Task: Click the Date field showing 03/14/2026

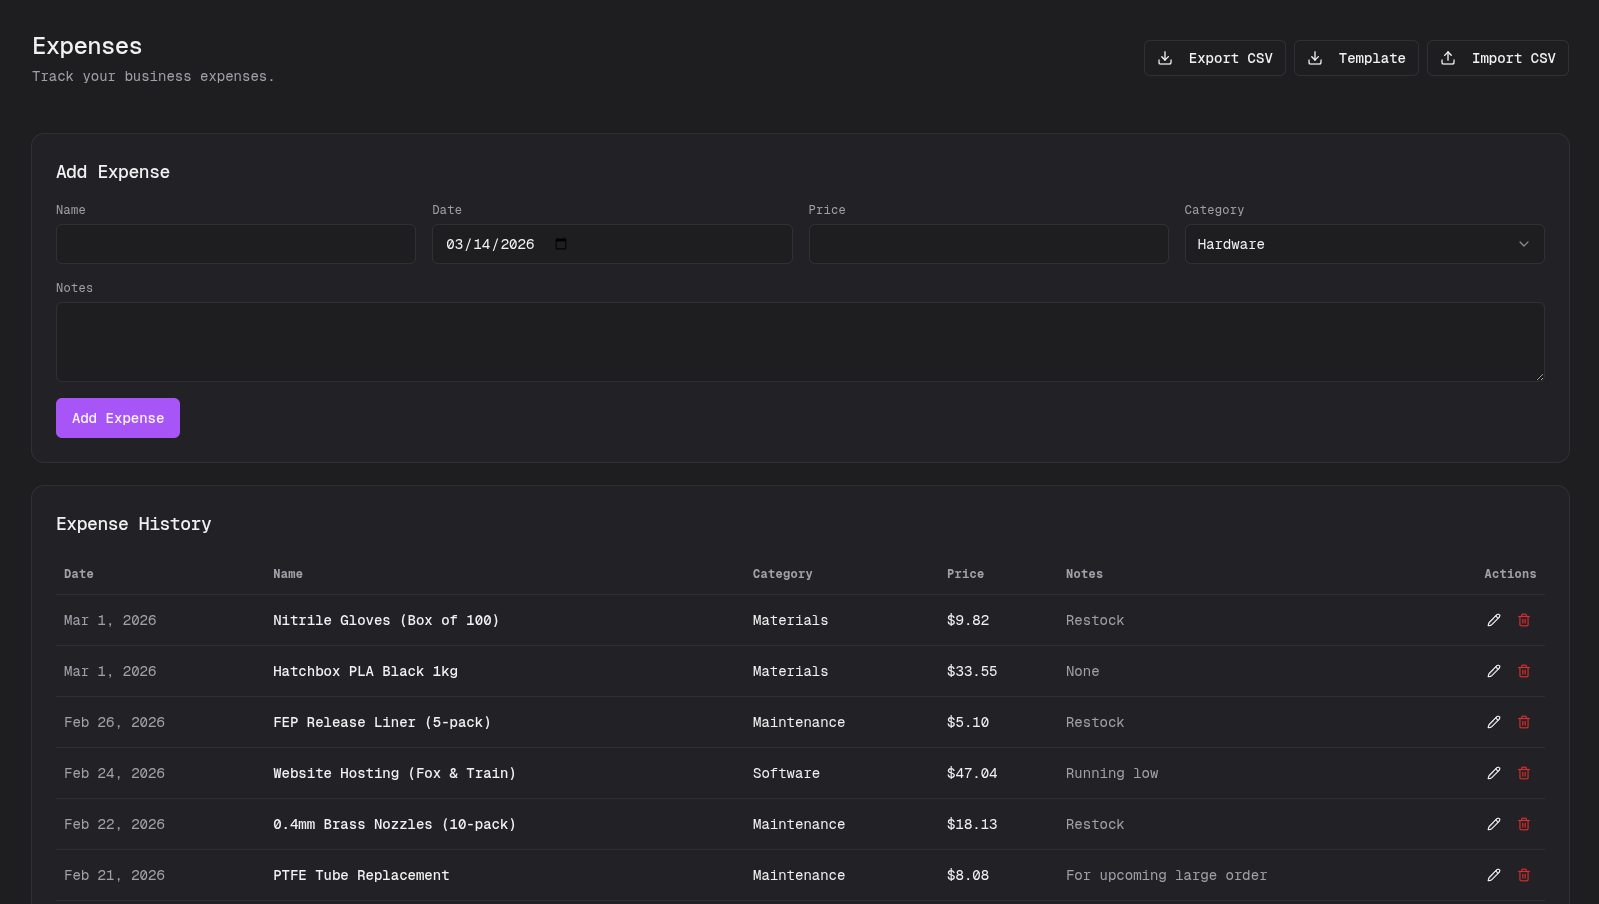Action: 612,244
